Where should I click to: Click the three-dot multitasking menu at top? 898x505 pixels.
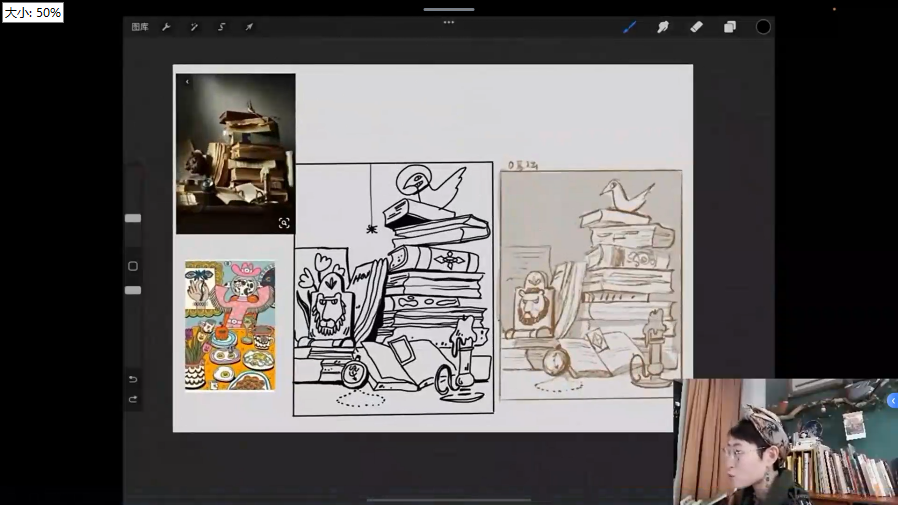449,22
